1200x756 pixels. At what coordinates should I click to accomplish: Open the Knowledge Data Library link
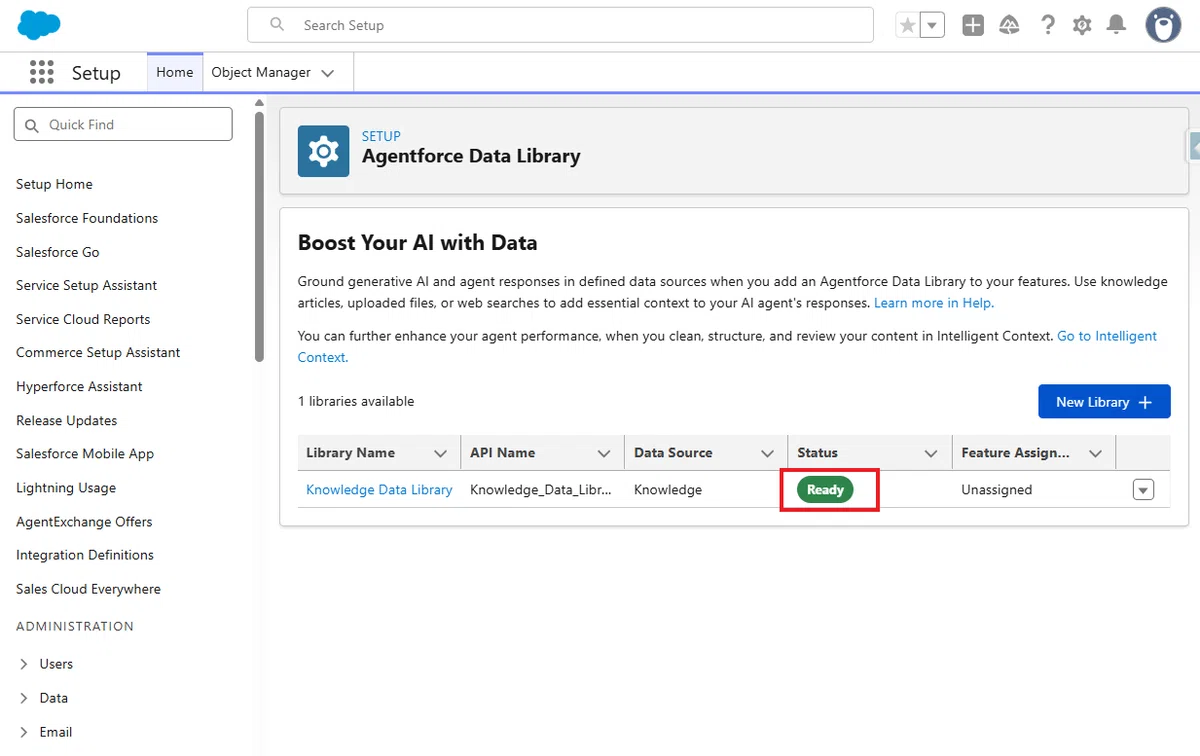[x=379, y=490]
